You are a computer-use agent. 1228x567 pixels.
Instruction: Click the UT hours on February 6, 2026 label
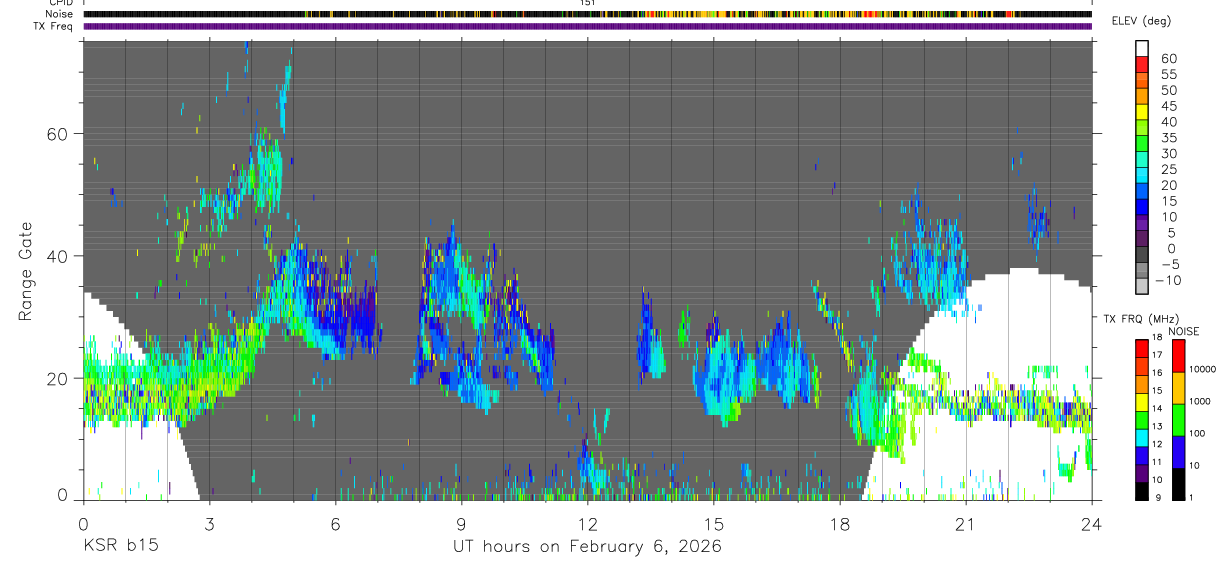[x=587, y=546]
